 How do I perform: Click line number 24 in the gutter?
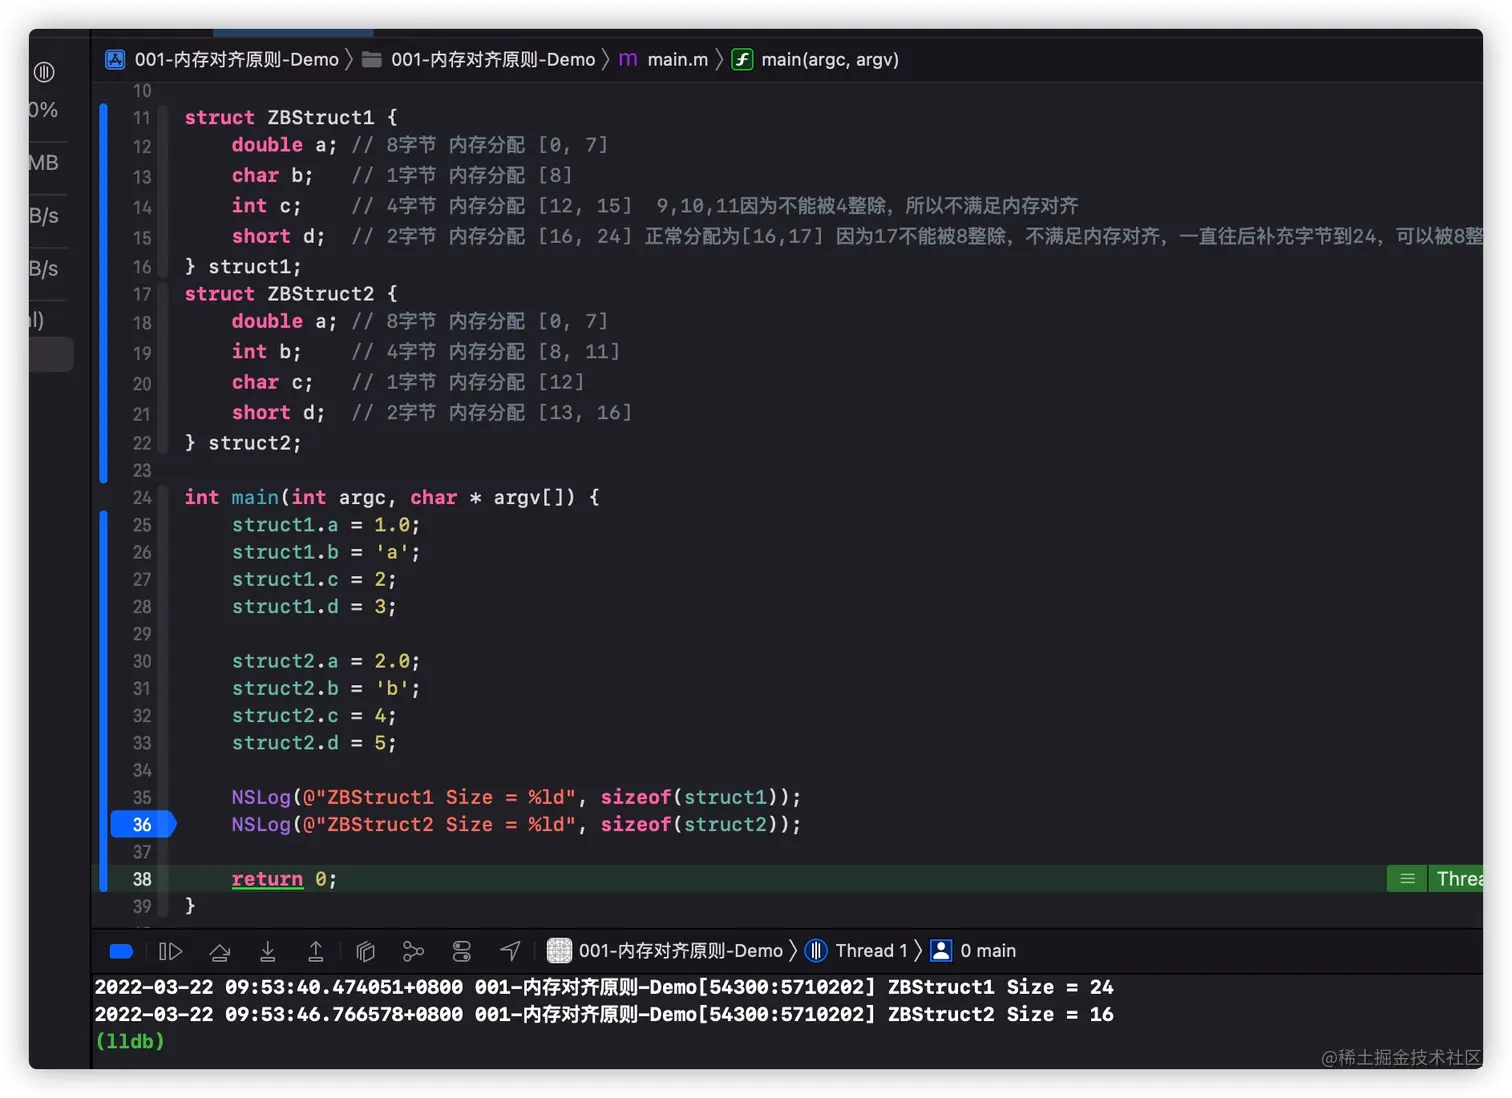tap(142, 498)
